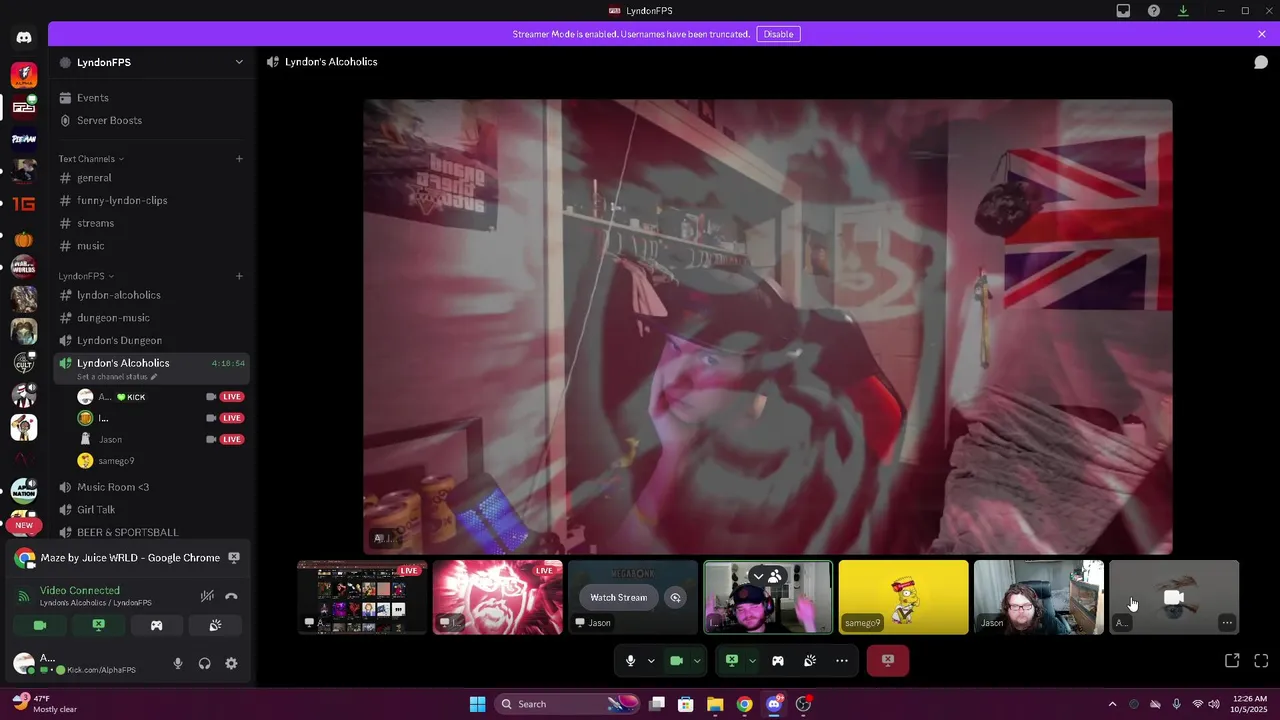Viewport: 1280px width, 720px height.
Task: Dismiss Streamer Mode banner
Action: coord(1262,34)
